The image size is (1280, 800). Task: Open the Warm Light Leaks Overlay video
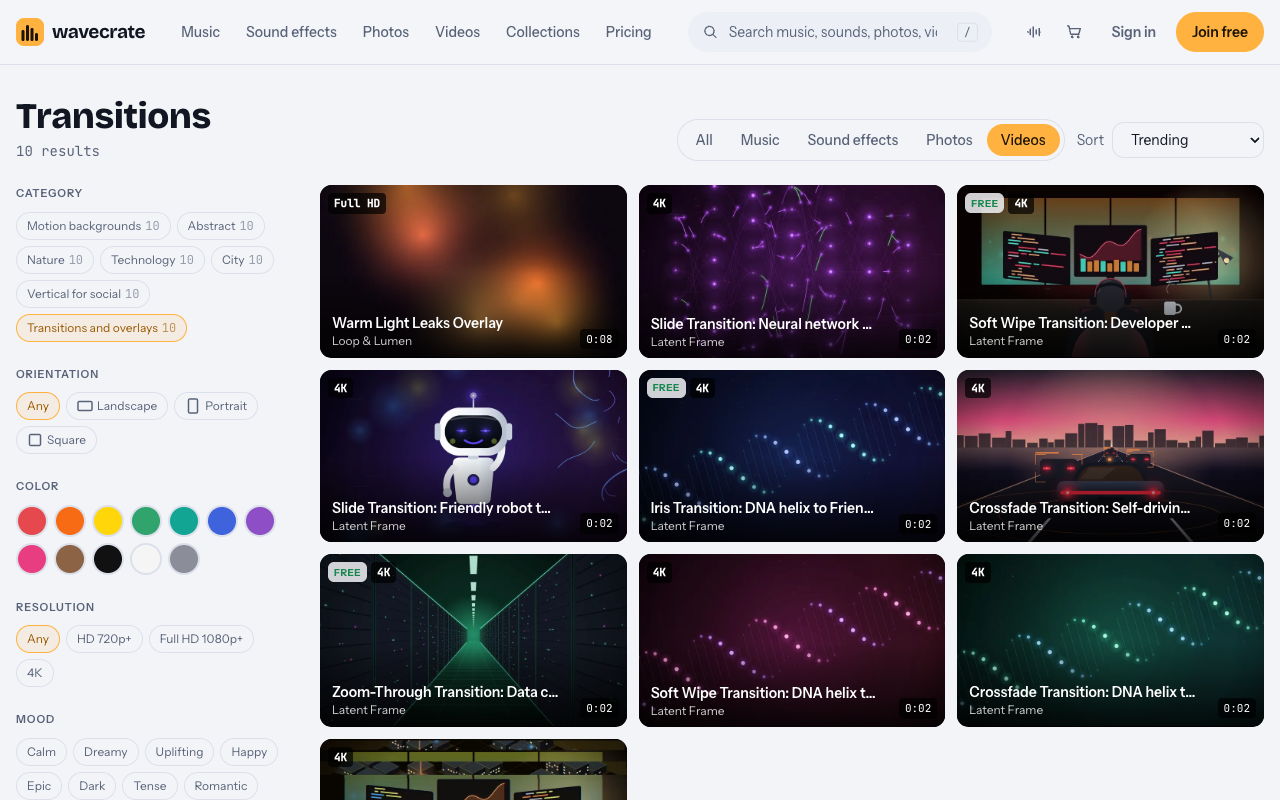click(473, 271)
